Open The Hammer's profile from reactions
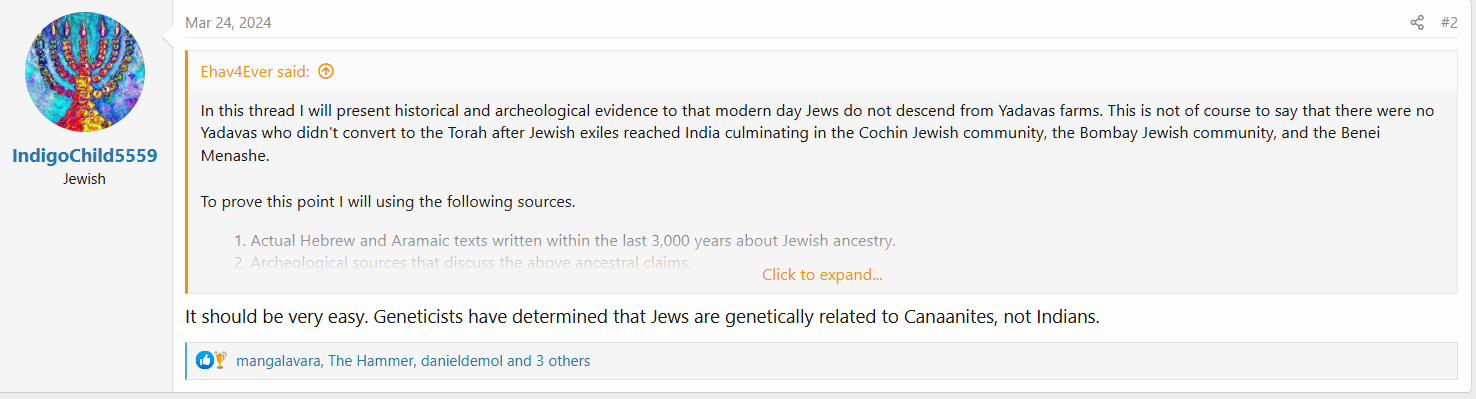Screen dimensions: 1476x399 click(370, 360)
